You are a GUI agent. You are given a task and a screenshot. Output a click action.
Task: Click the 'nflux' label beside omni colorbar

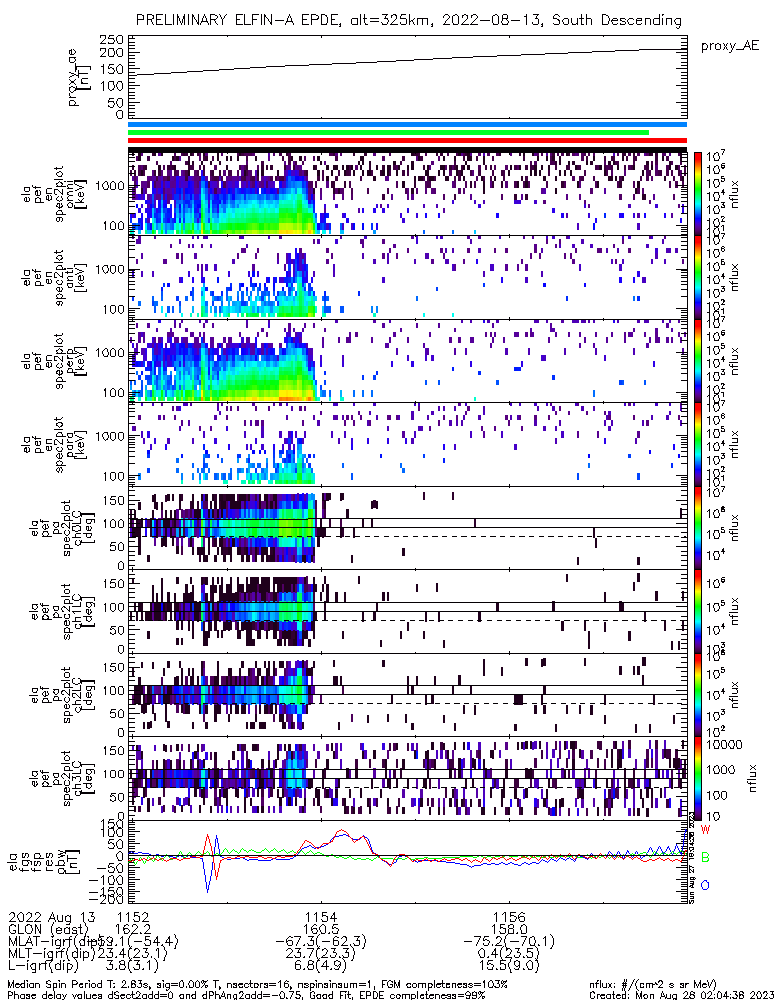tap(734, 194)
